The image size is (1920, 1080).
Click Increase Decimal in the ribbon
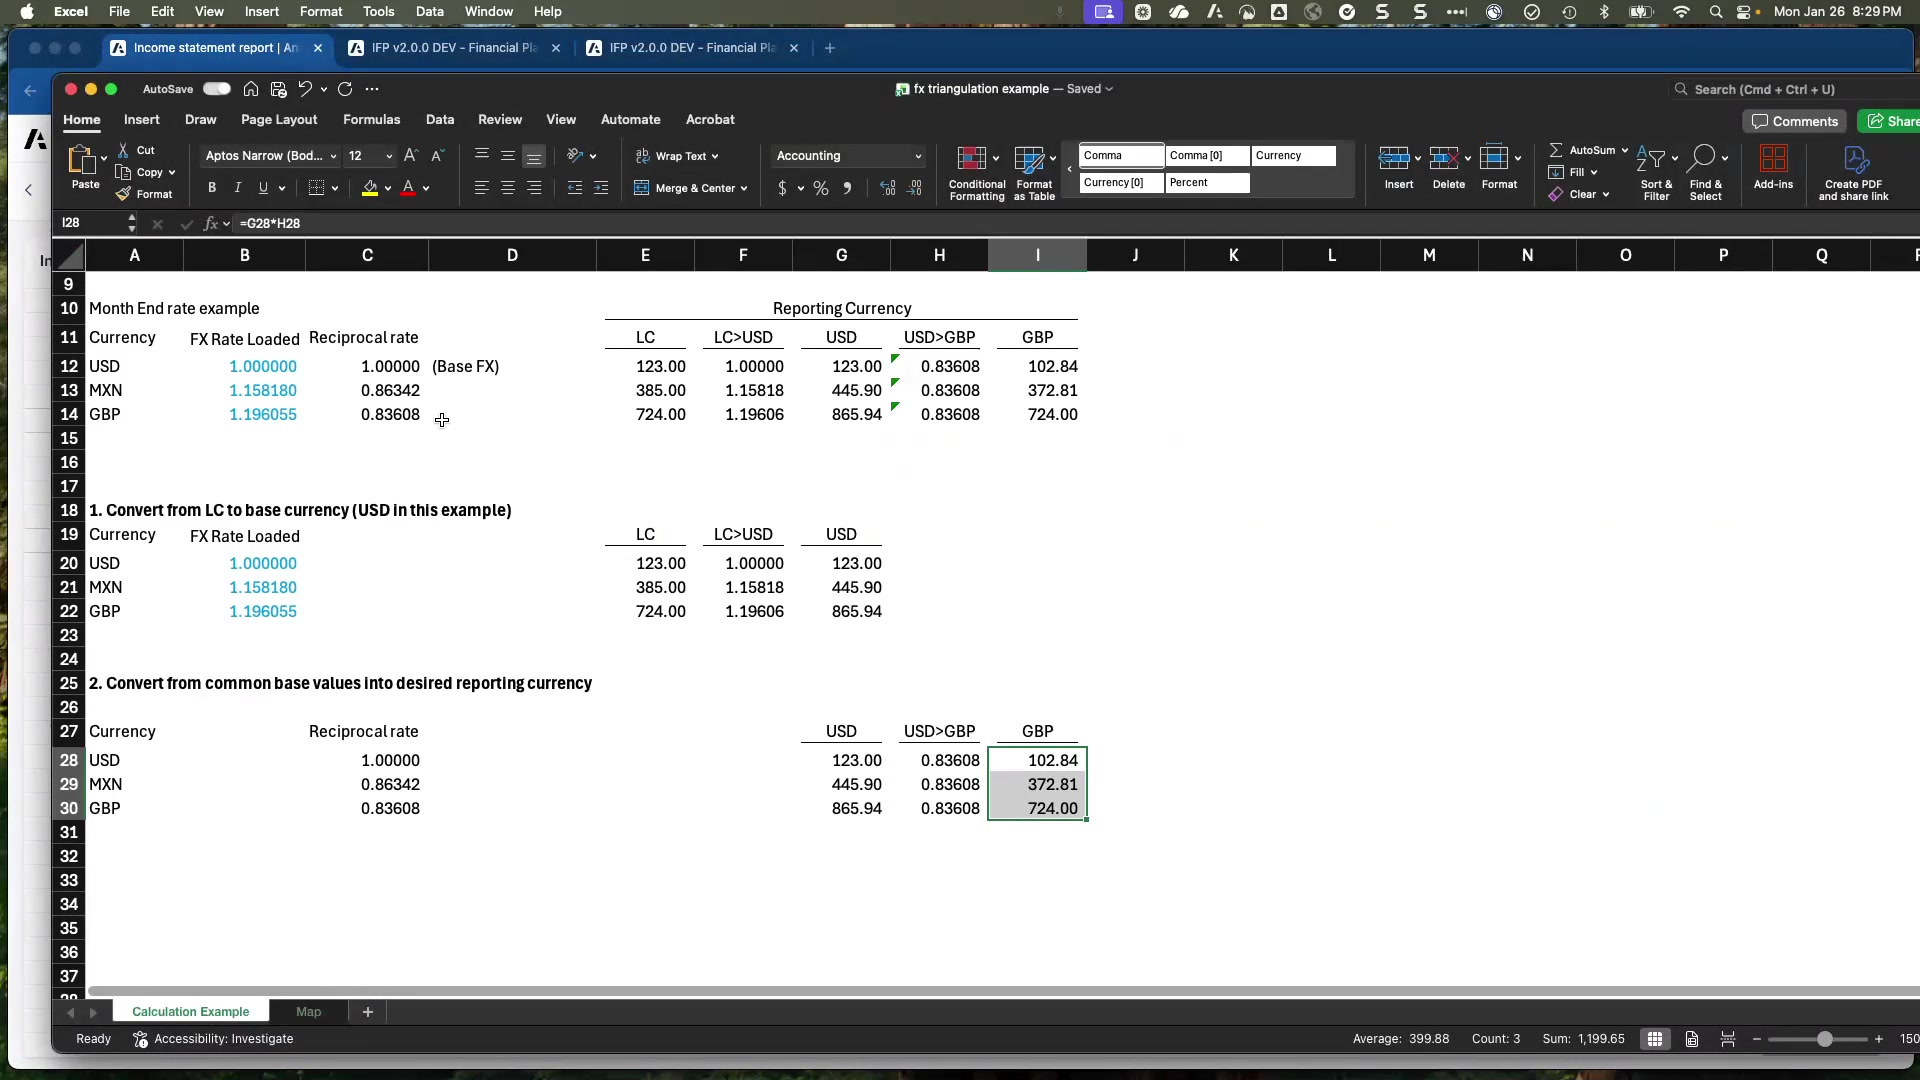(886, 188)
